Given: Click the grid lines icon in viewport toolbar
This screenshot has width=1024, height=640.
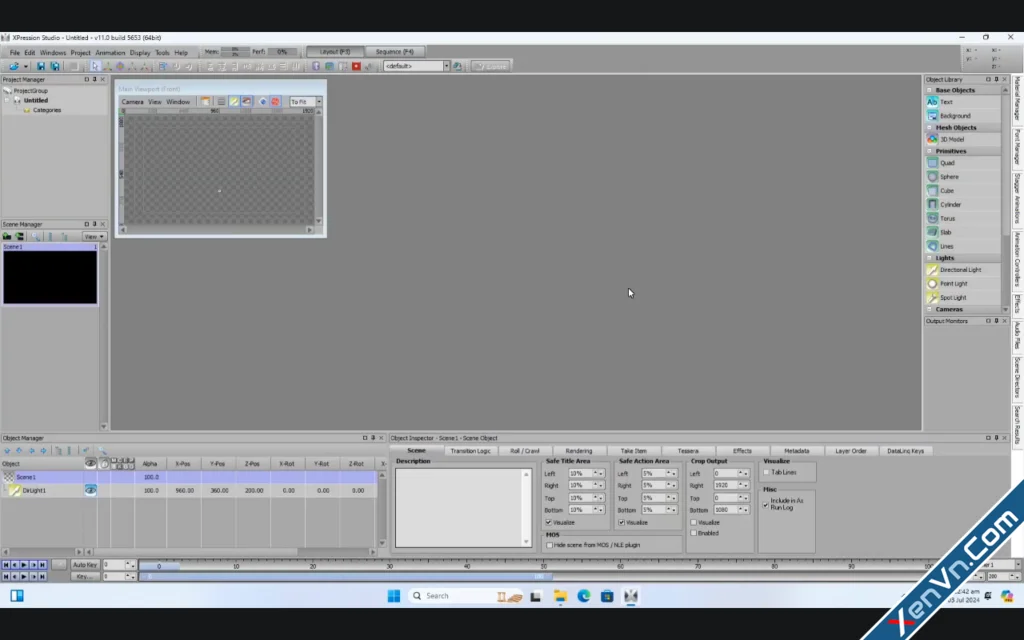Looking at the screenshot, I should click(x=221, y=102).
